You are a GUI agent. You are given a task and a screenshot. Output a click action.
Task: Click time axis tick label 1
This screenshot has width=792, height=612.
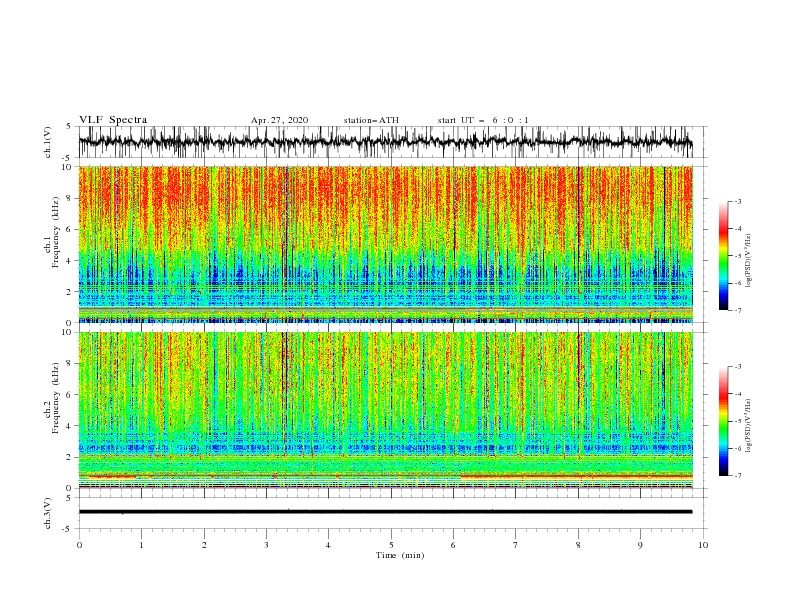click(x=141, y=545)
